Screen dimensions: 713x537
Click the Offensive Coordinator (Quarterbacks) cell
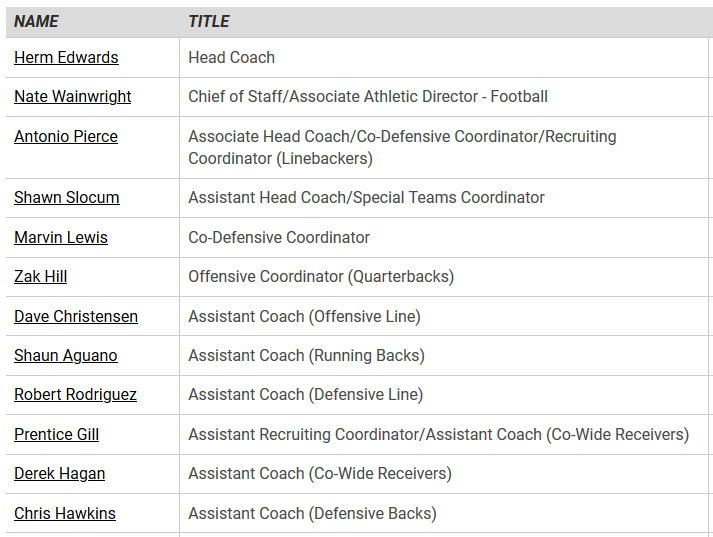(321, 277)
